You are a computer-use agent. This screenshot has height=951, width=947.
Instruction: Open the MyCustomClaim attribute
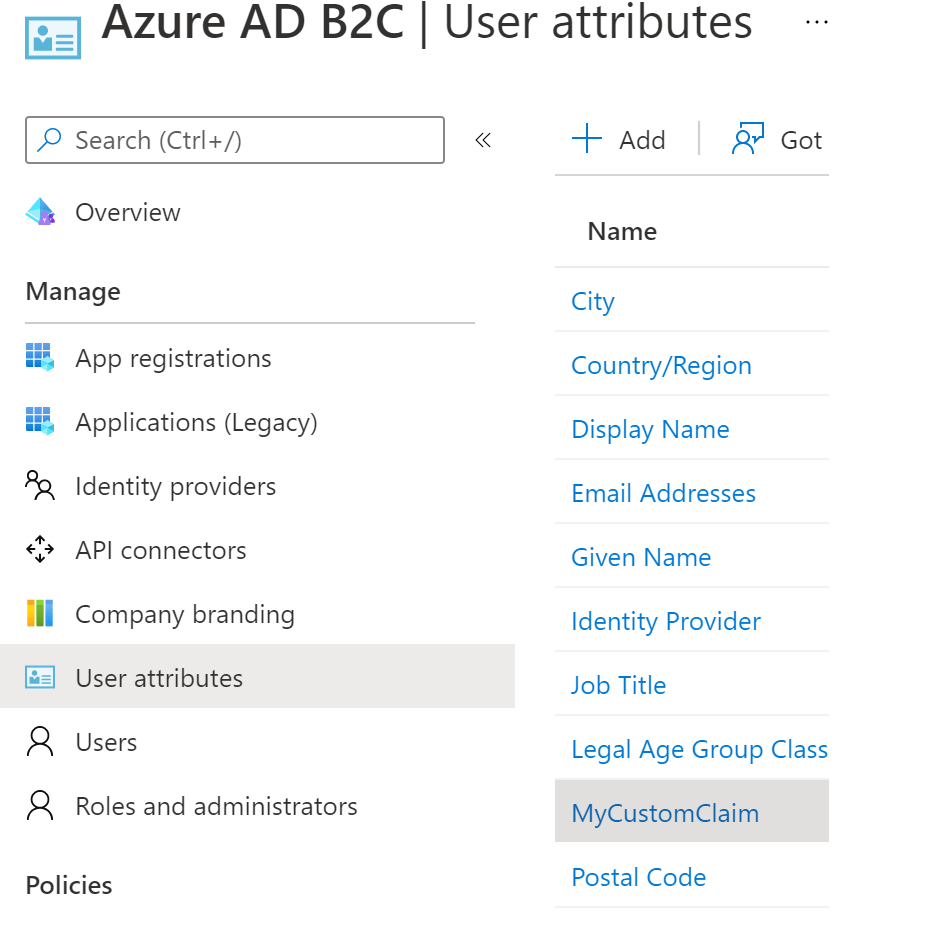[665, 813]
